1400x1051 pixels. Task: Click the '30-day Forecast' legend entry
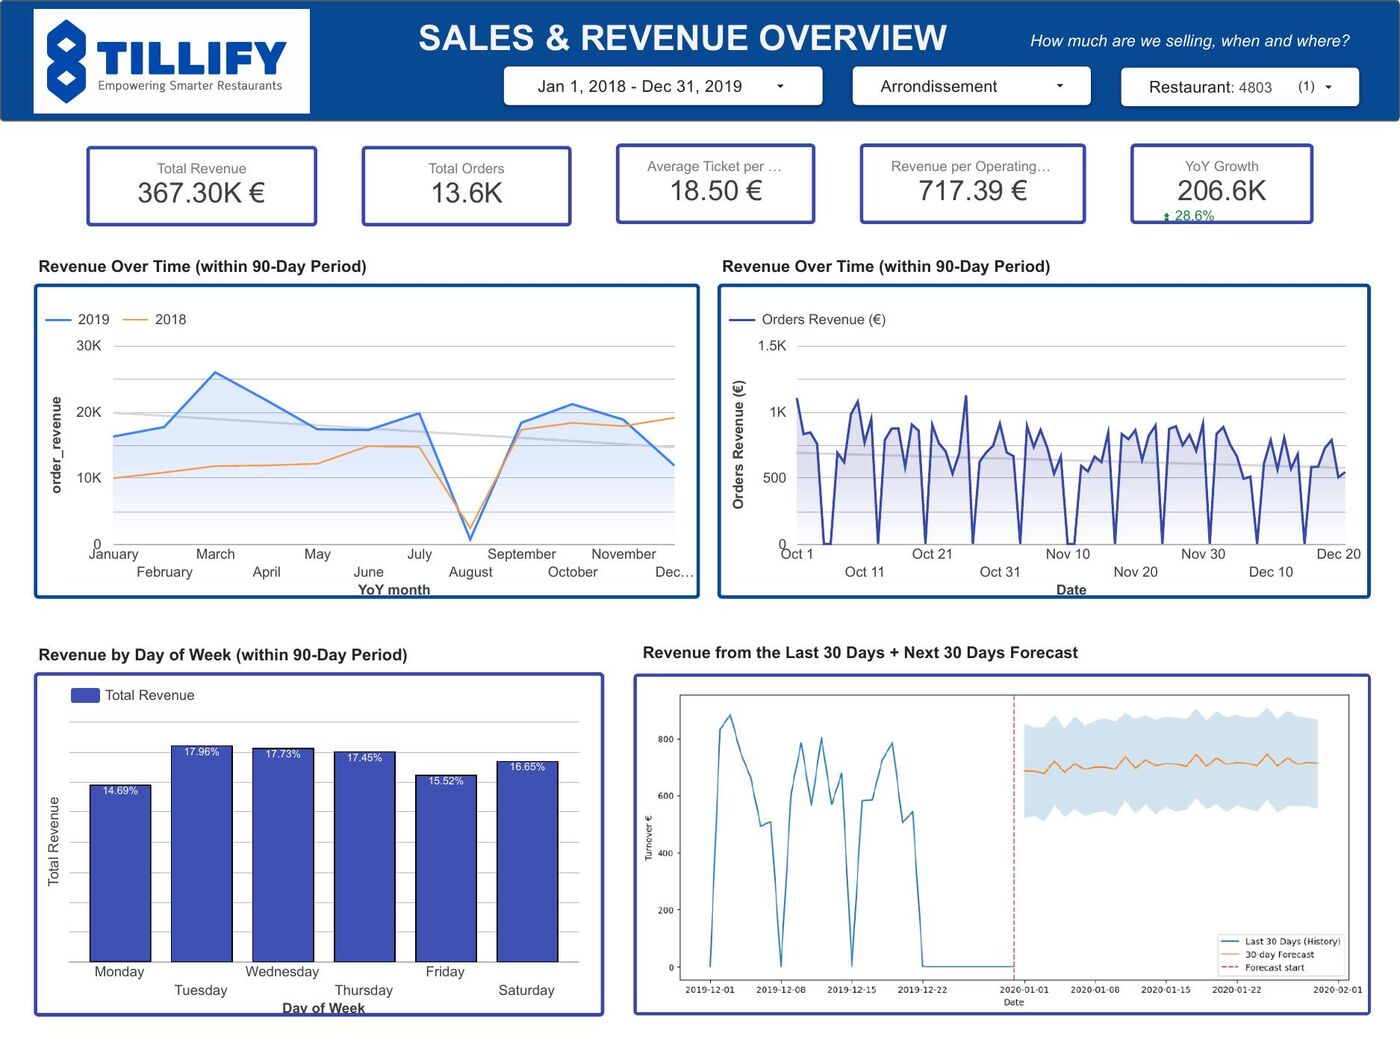[x=1268, y=954]
